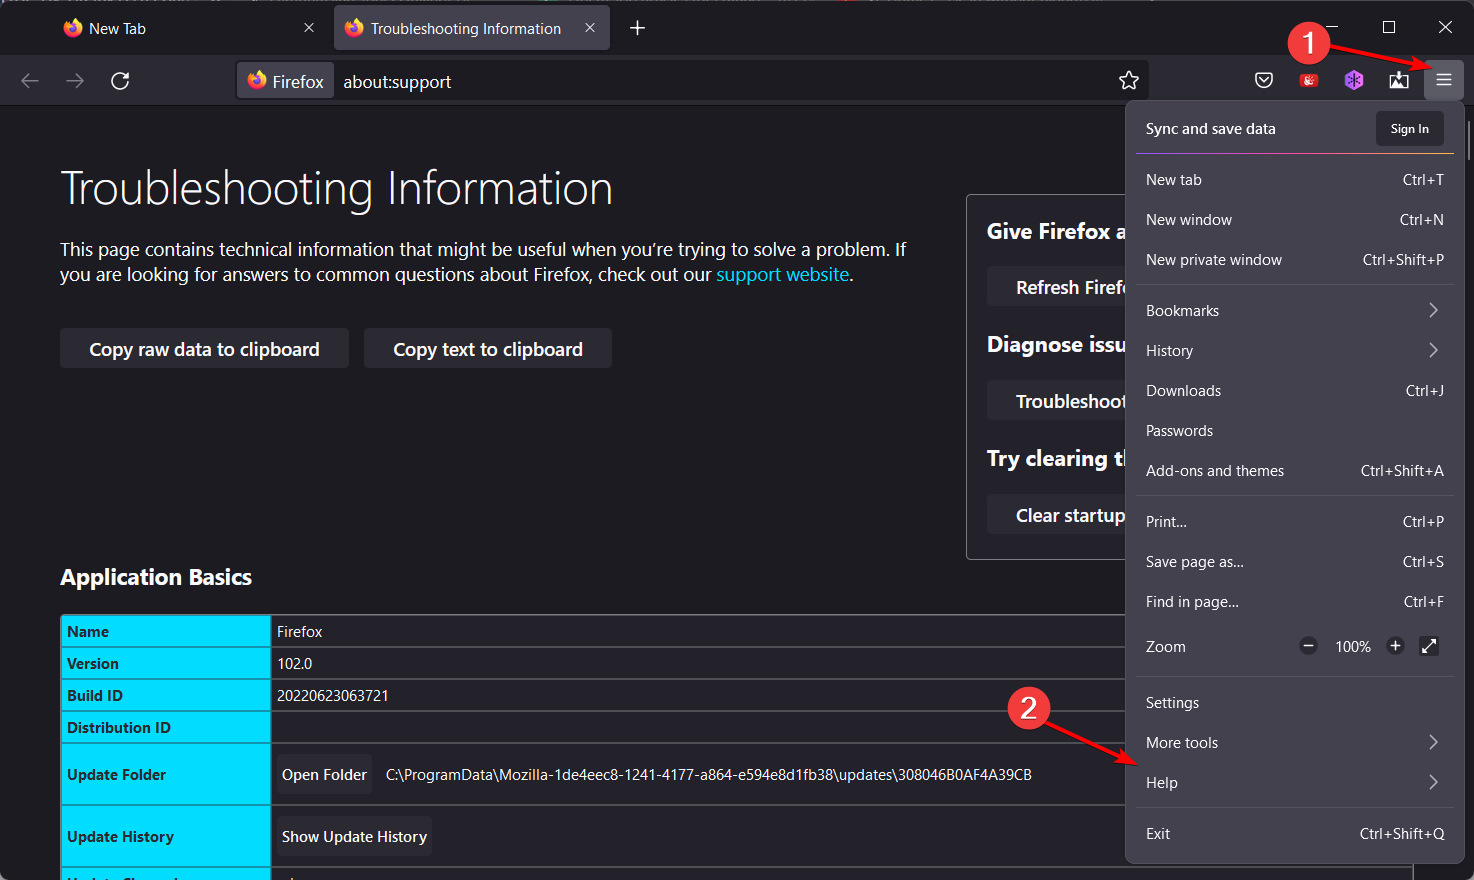The height and width of the screenshot is (880, 1474).
Task: Open the Help submenu
Action: tap(1295, 783)
